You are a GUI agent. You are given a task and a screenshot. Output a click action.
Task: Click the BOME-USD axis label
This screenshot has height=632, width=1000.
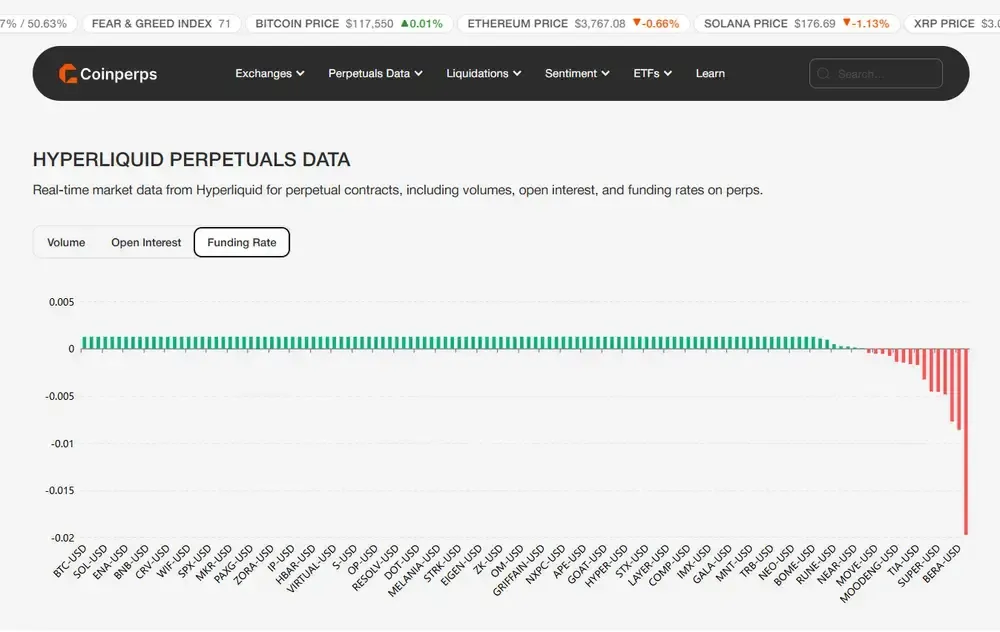795,565
